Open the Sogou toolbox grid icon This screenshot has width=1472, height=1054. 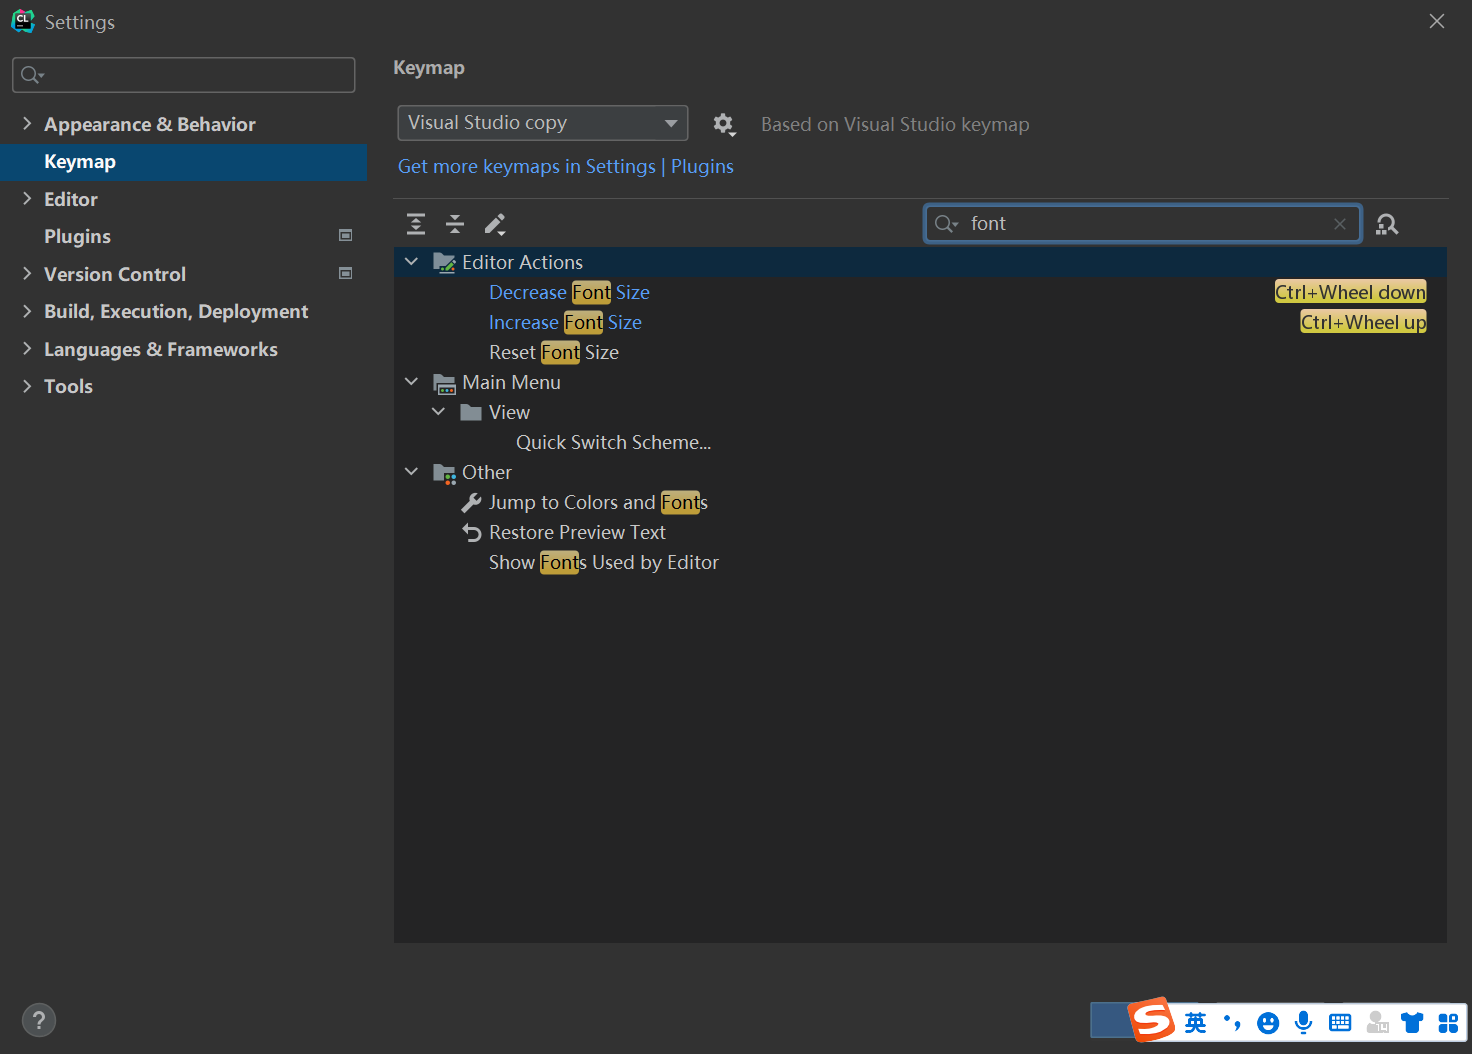pos(1448,1022)
